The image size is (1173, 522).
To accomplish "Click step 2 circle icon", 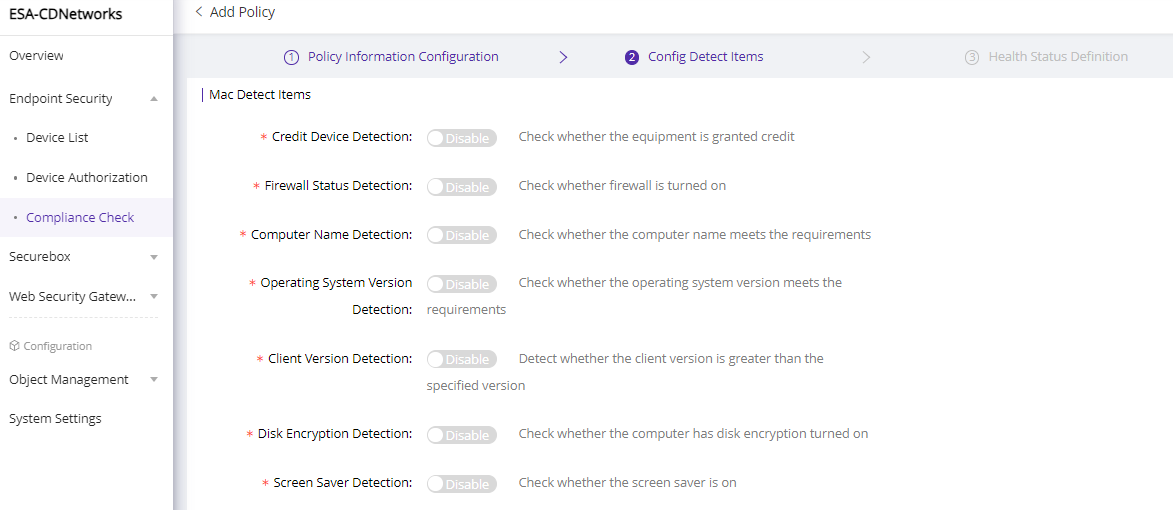I will pos(632,57).
